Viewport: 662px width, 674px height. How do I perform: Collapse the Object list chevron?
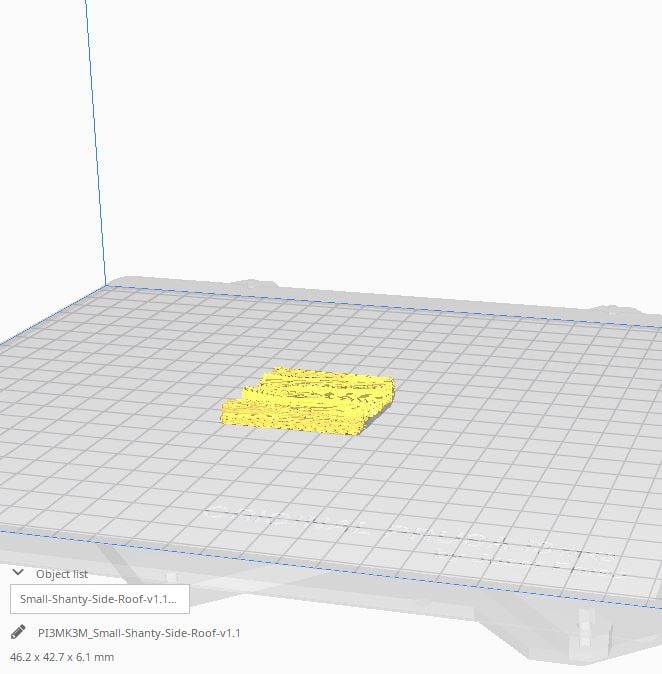tap(18, 573)
